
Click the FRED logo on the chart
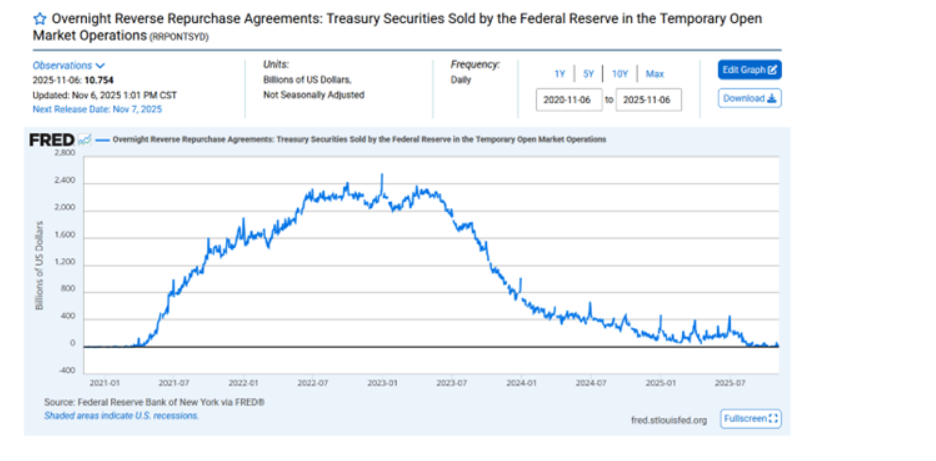[54, 140]
